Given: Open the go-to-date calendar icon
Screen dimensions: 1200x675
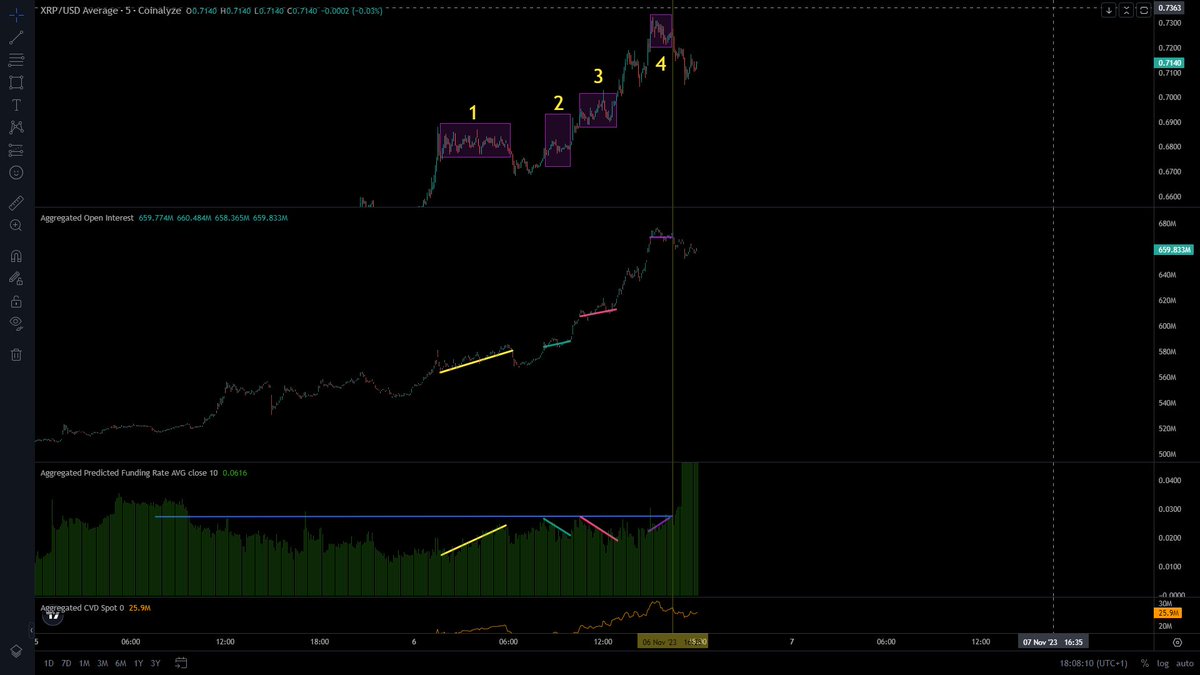Looking at the screenshot, I should click(181, 662).
